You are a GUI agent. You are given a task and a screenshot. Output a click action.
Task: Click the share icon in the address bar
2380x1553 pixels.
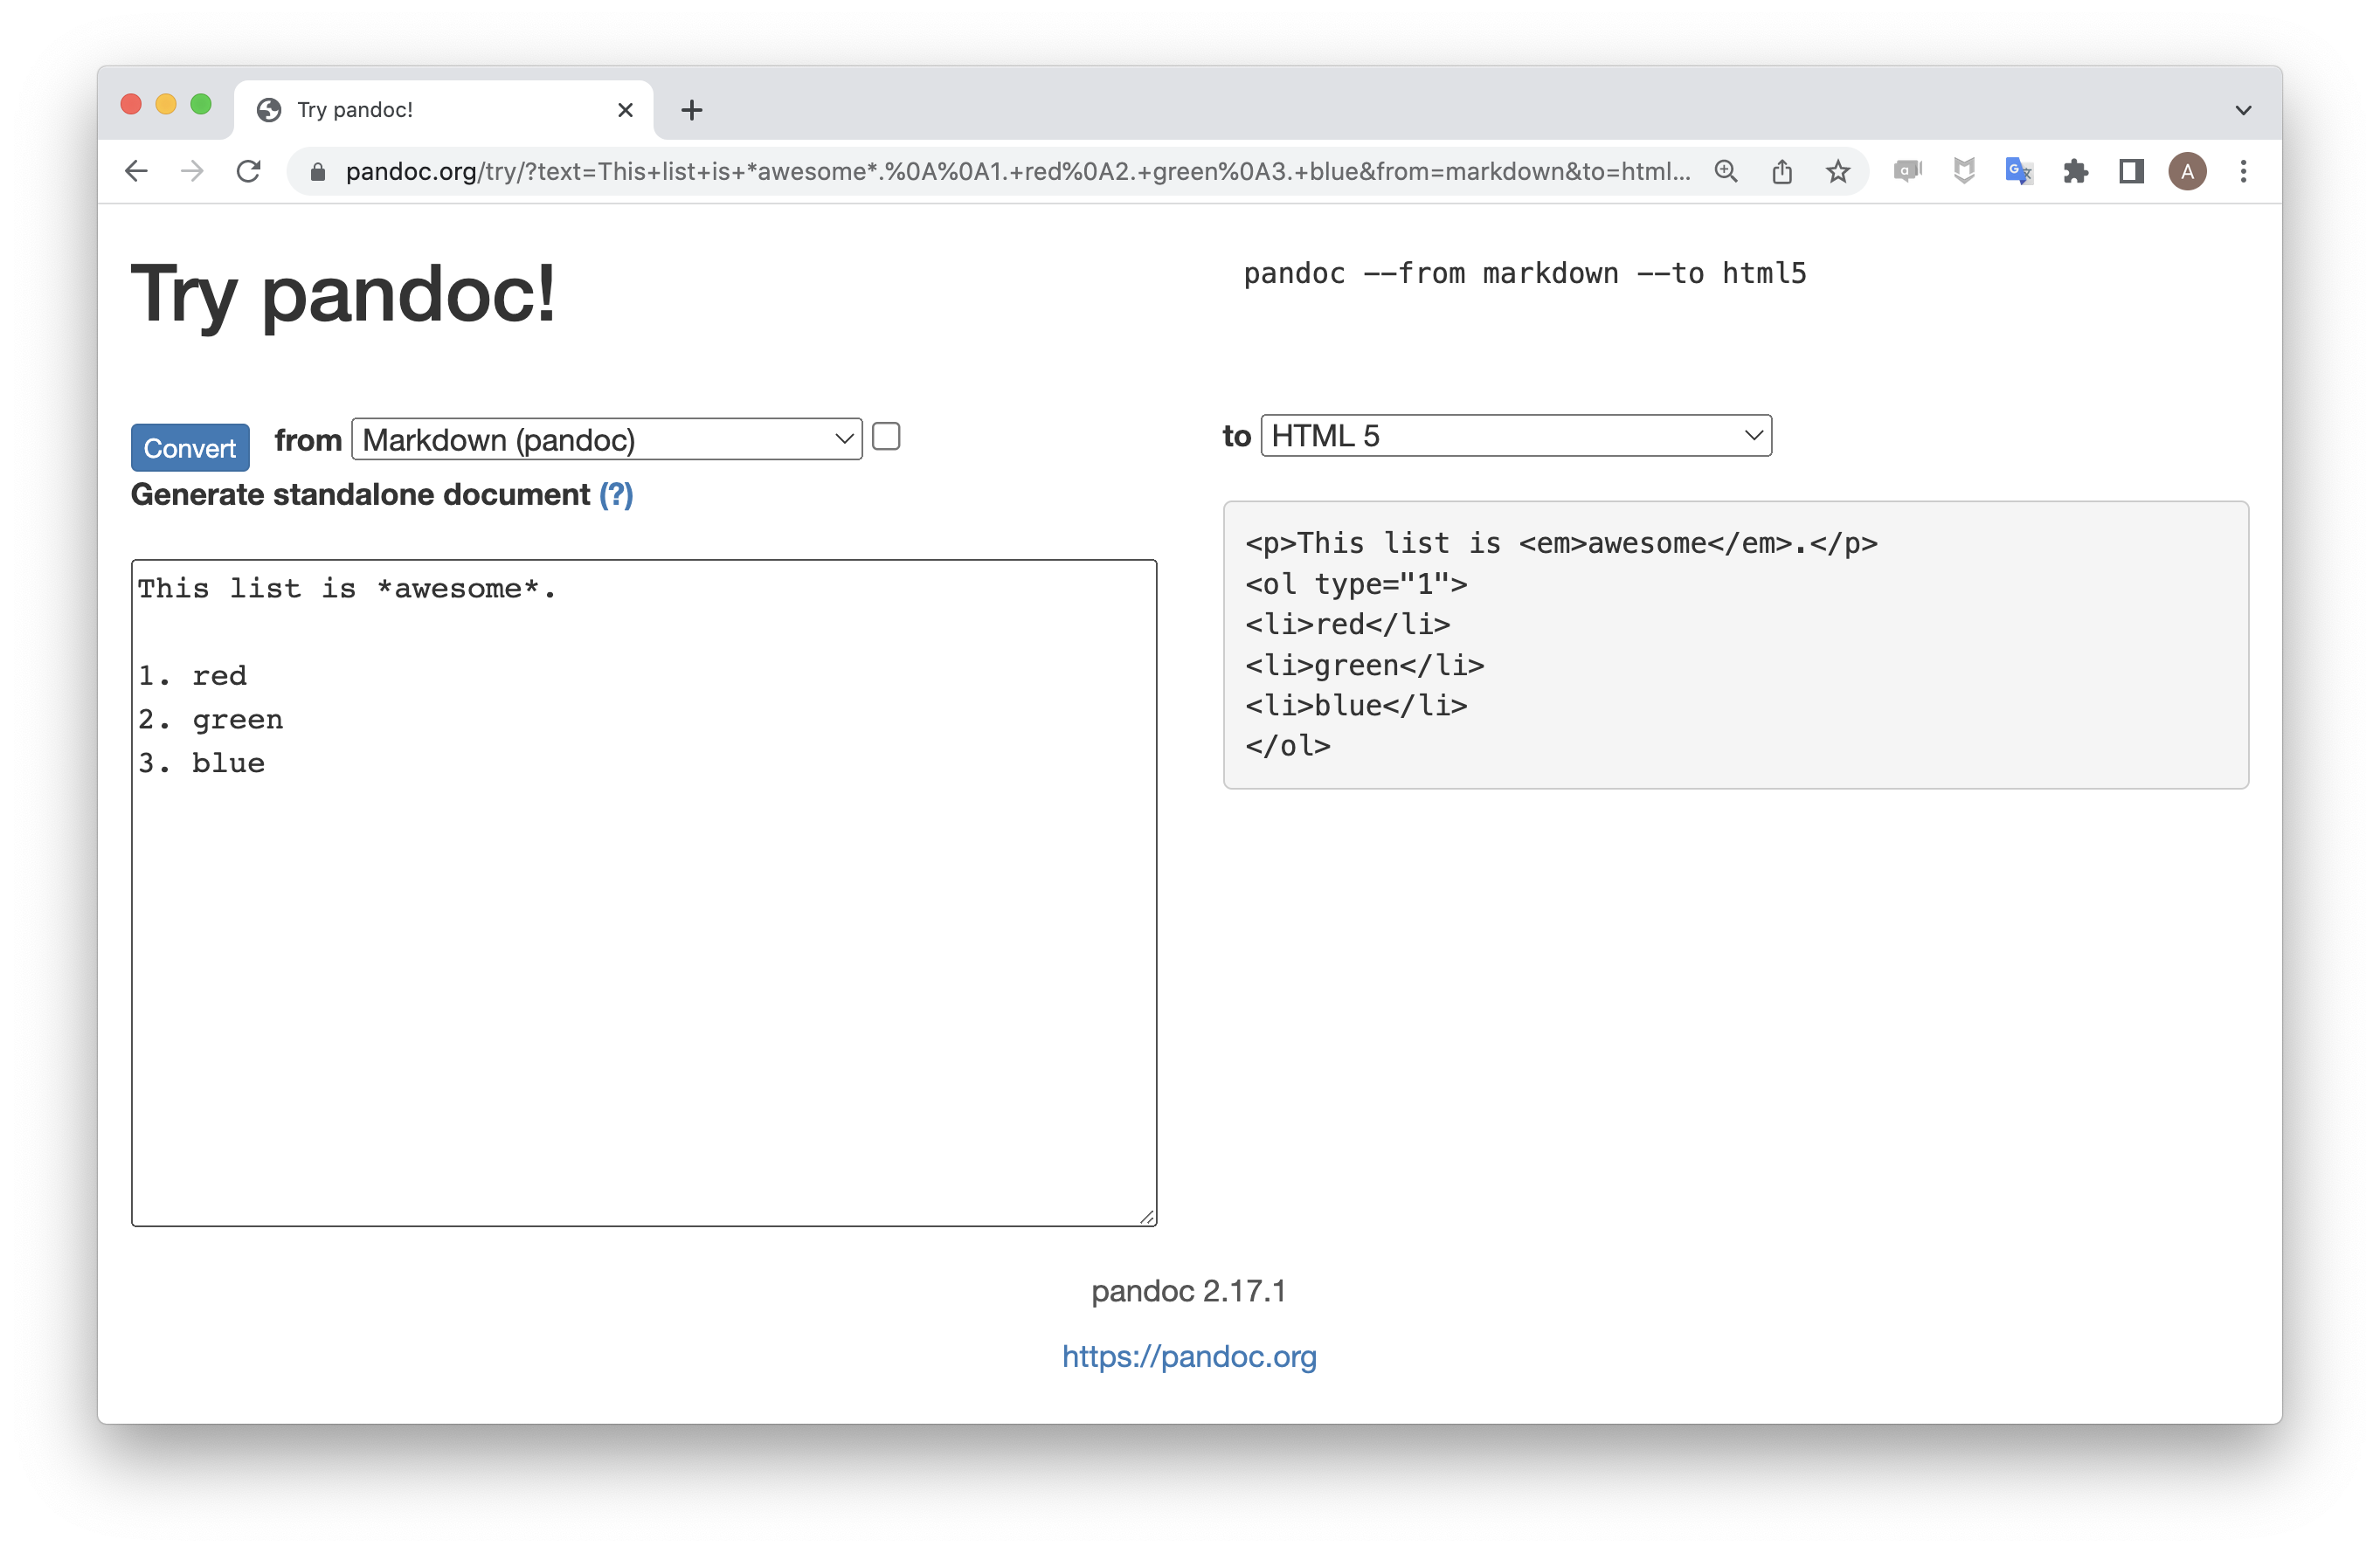coord(1782,171)
